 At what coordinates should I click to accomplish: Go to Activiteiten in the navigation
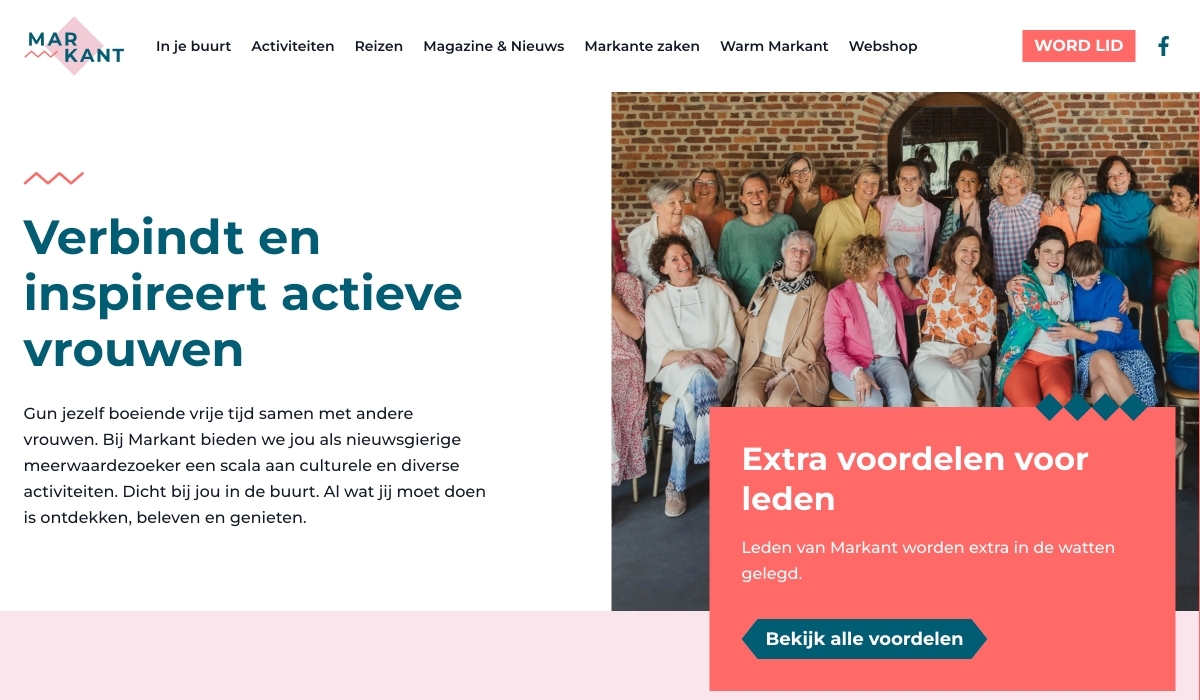point(293,46)
